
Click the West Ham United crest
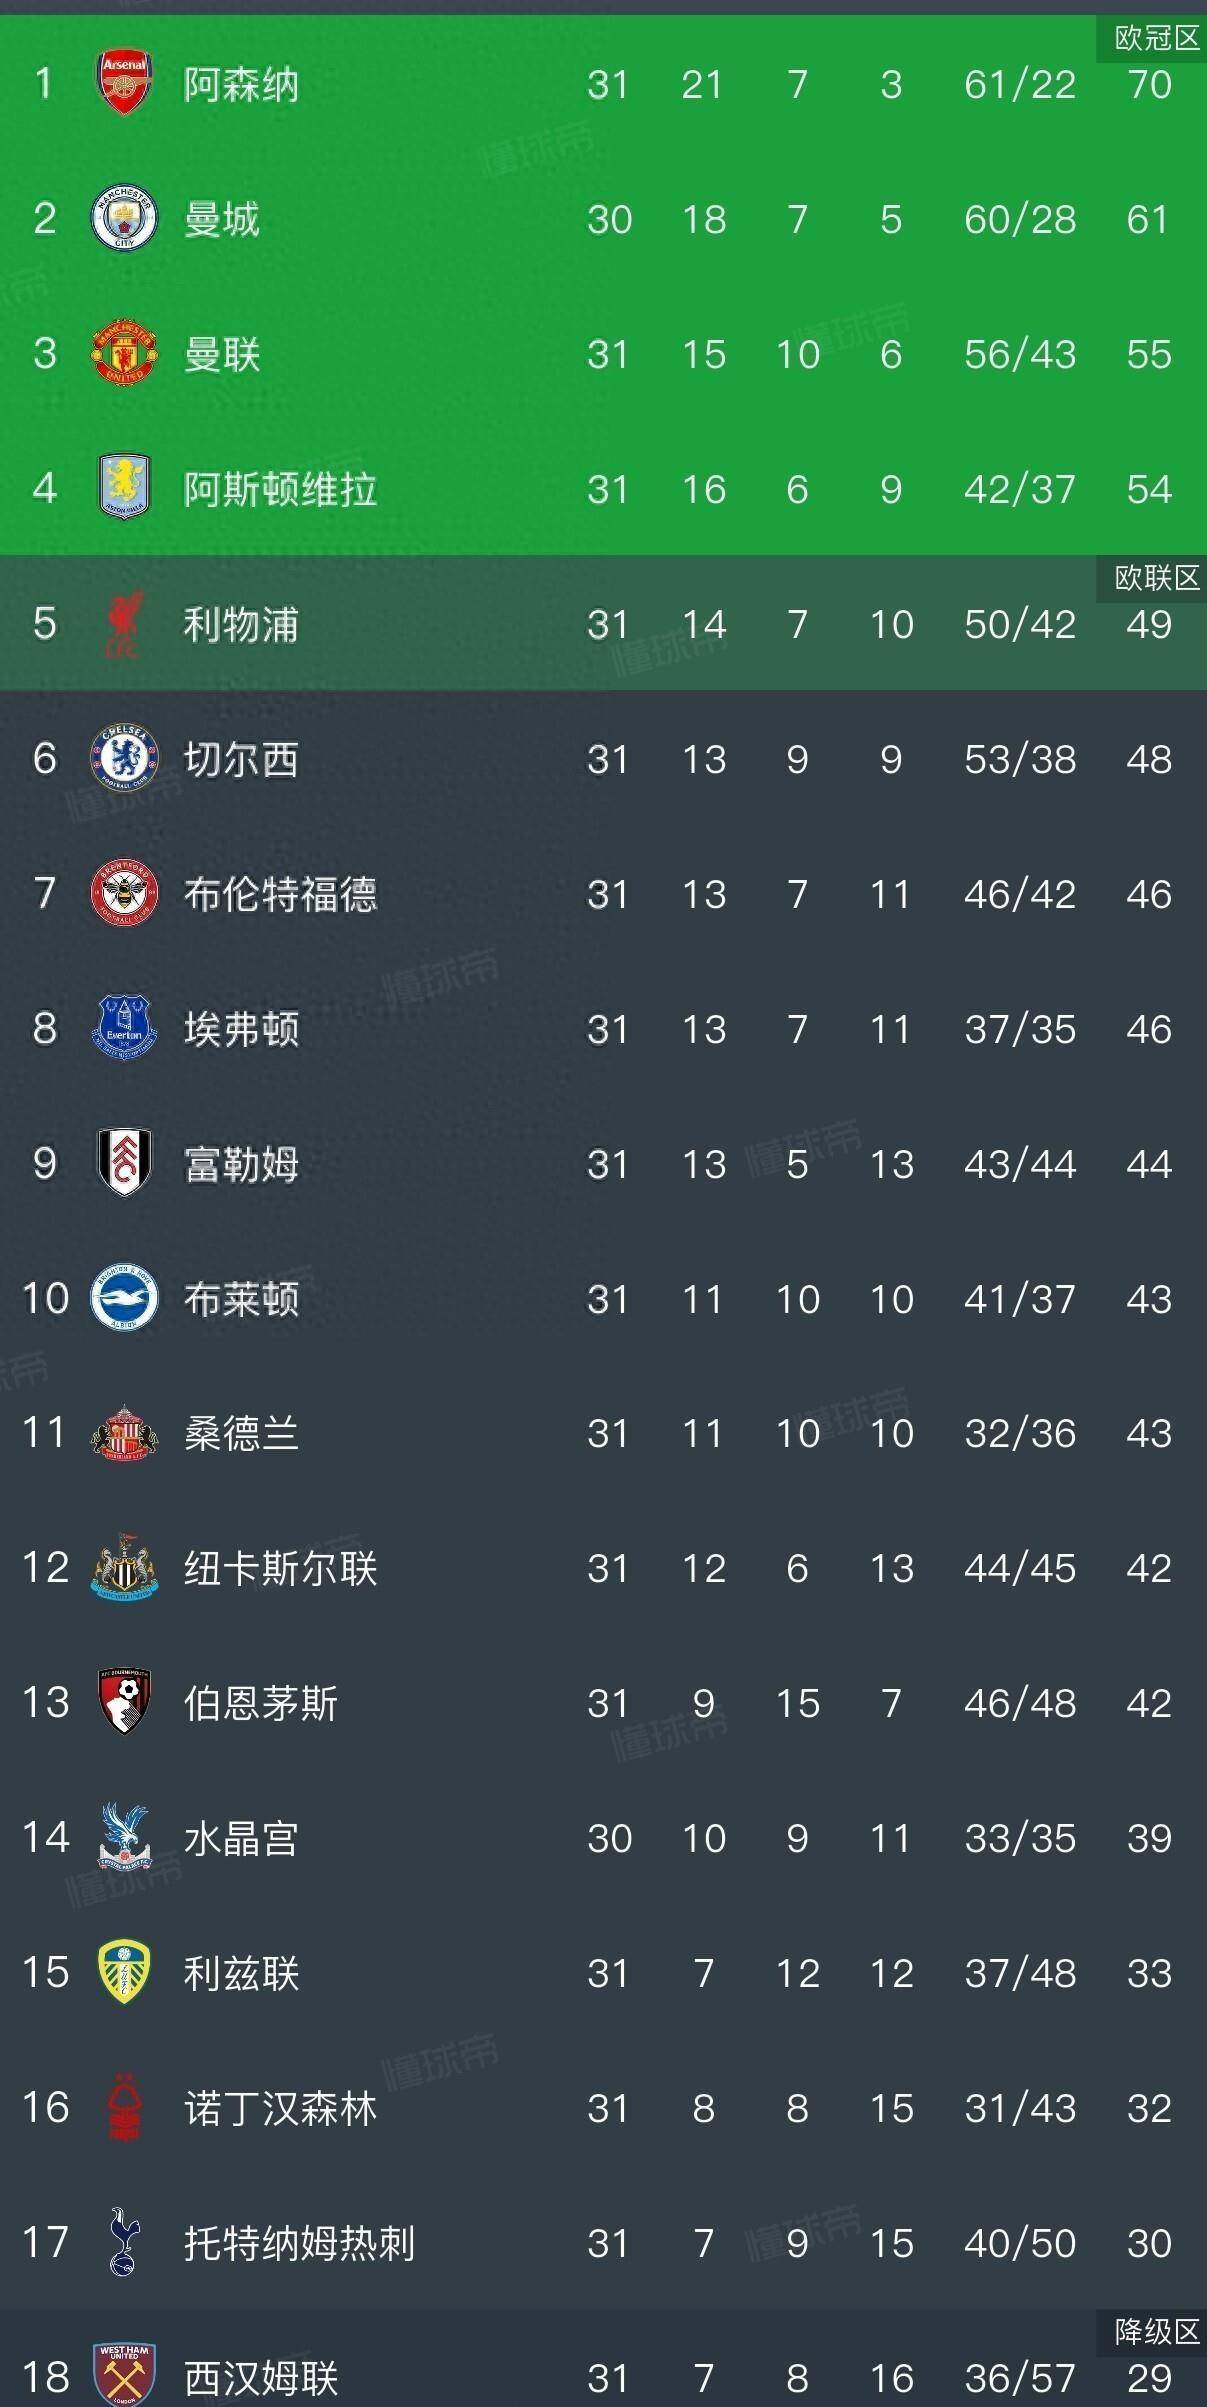tap(124, 2376)
